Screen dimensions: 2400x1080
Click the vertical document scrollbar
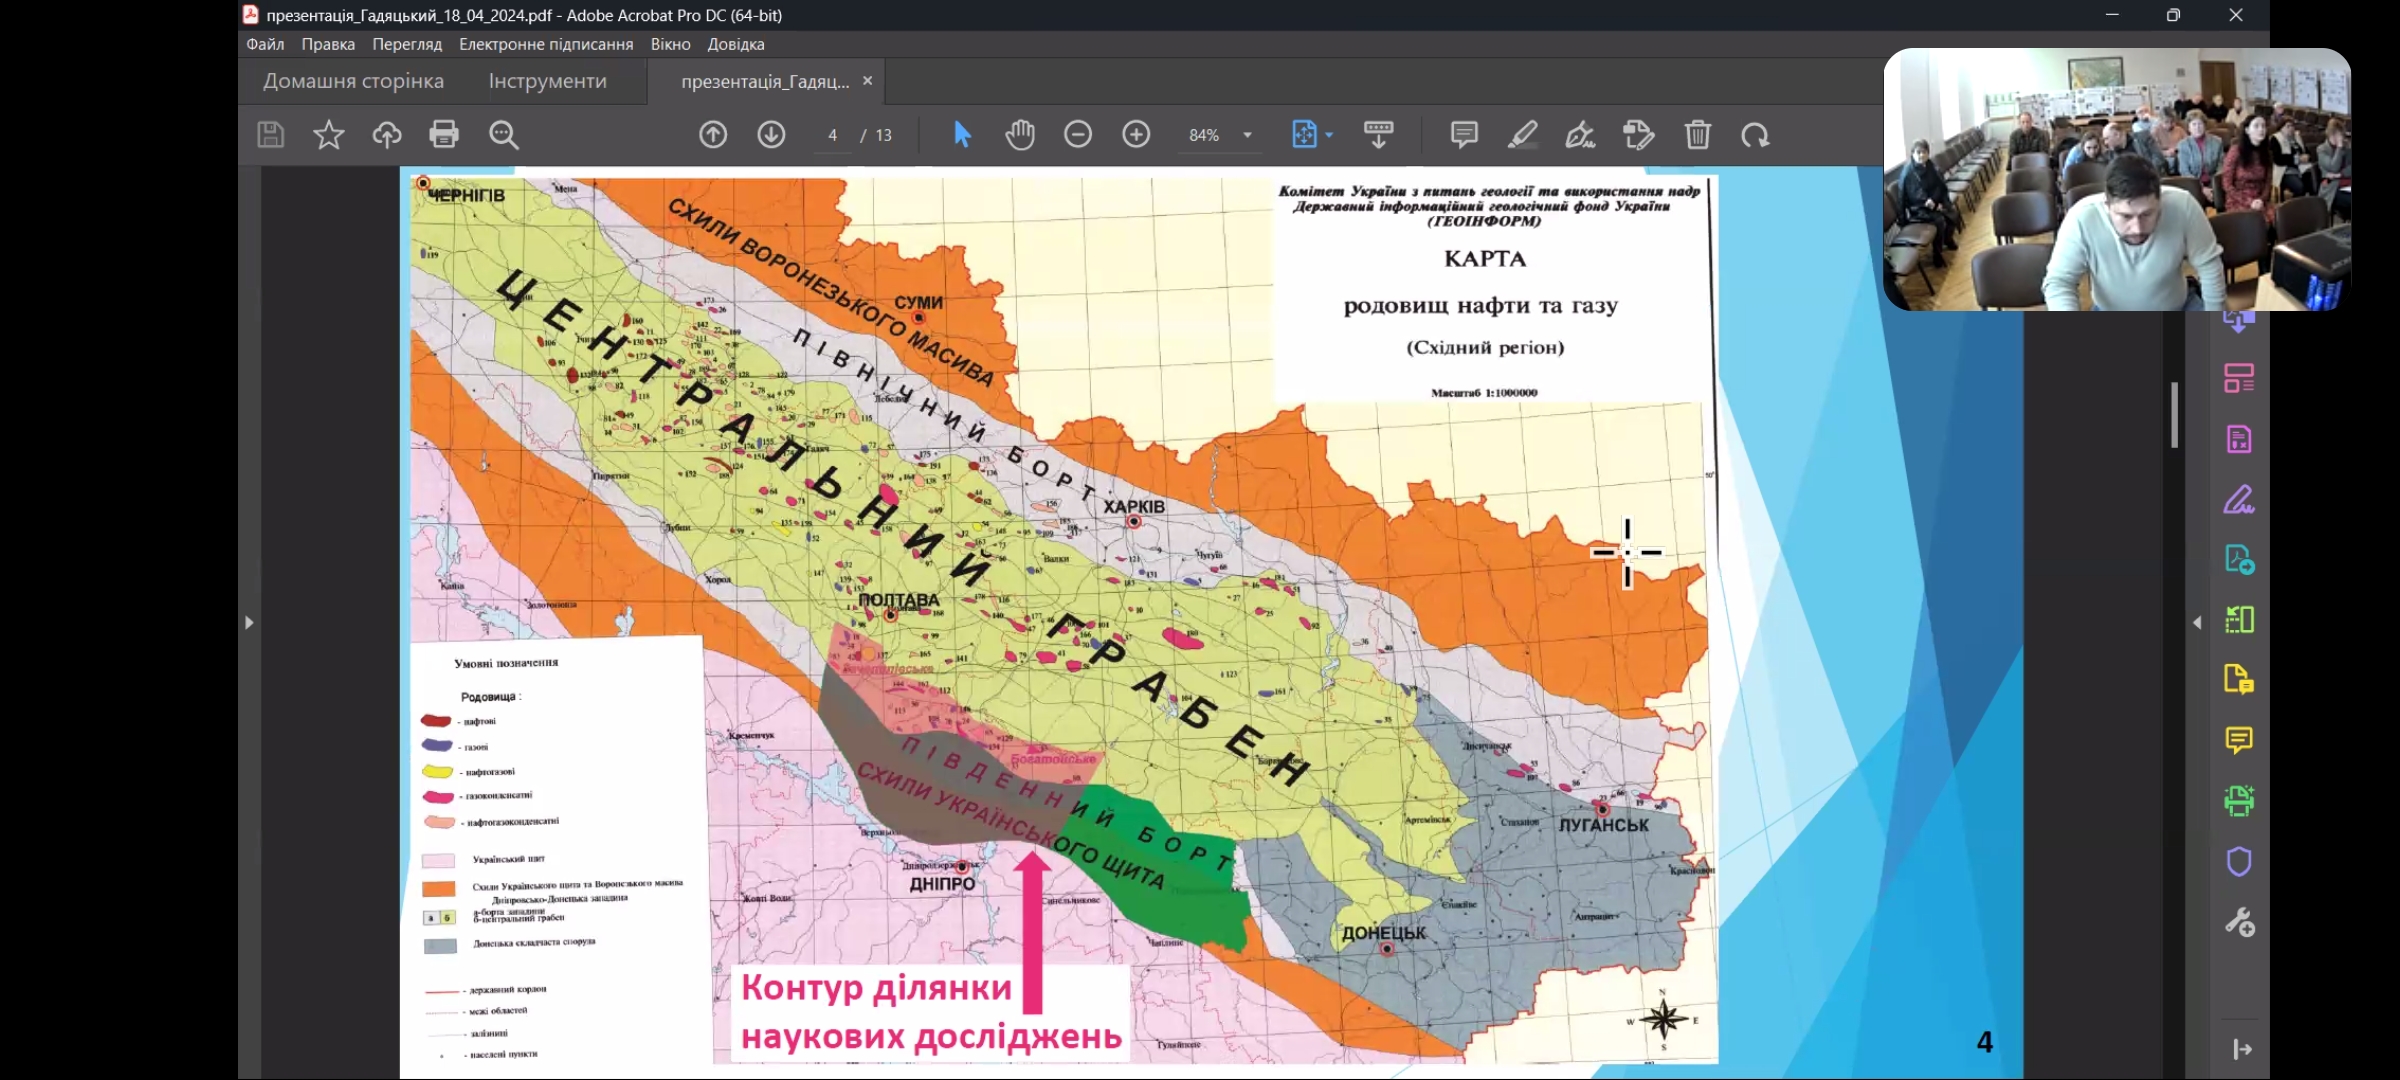(2174, 415)
